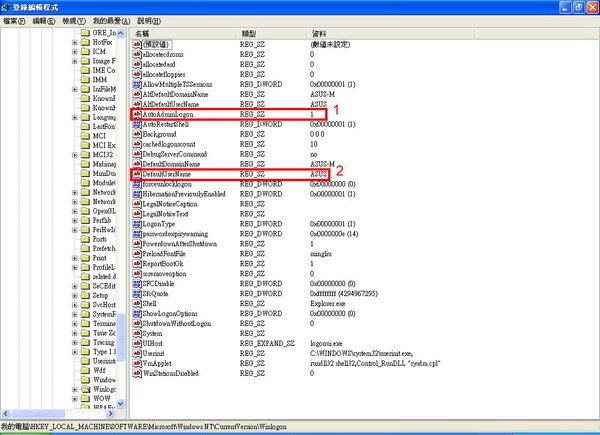The height and width of the screenshot is (435, 600).
Task: Click the string icon beside PreloadFontFile
Action: pos(137,254)
